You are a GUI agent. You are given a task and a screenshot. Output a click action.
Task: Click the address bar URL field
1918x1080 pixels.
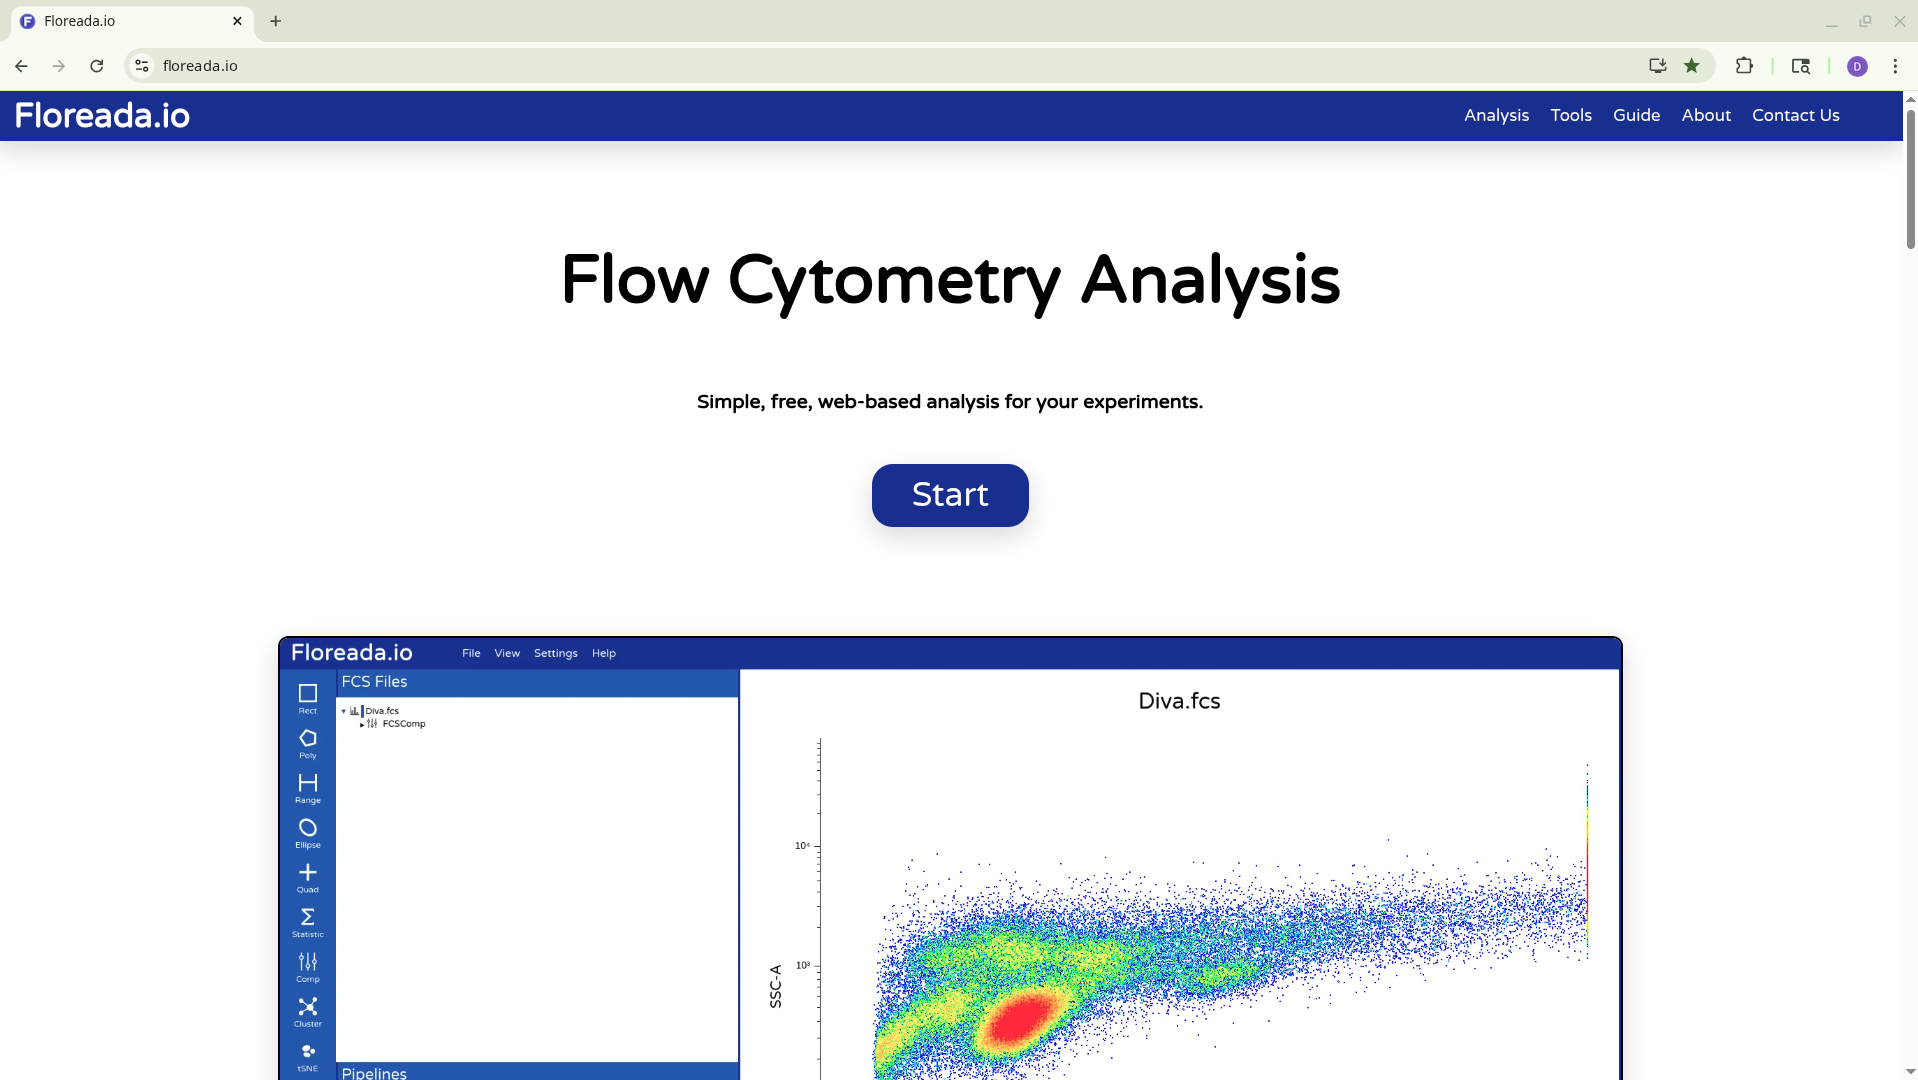pyautogui.click(x=800, y=66)
